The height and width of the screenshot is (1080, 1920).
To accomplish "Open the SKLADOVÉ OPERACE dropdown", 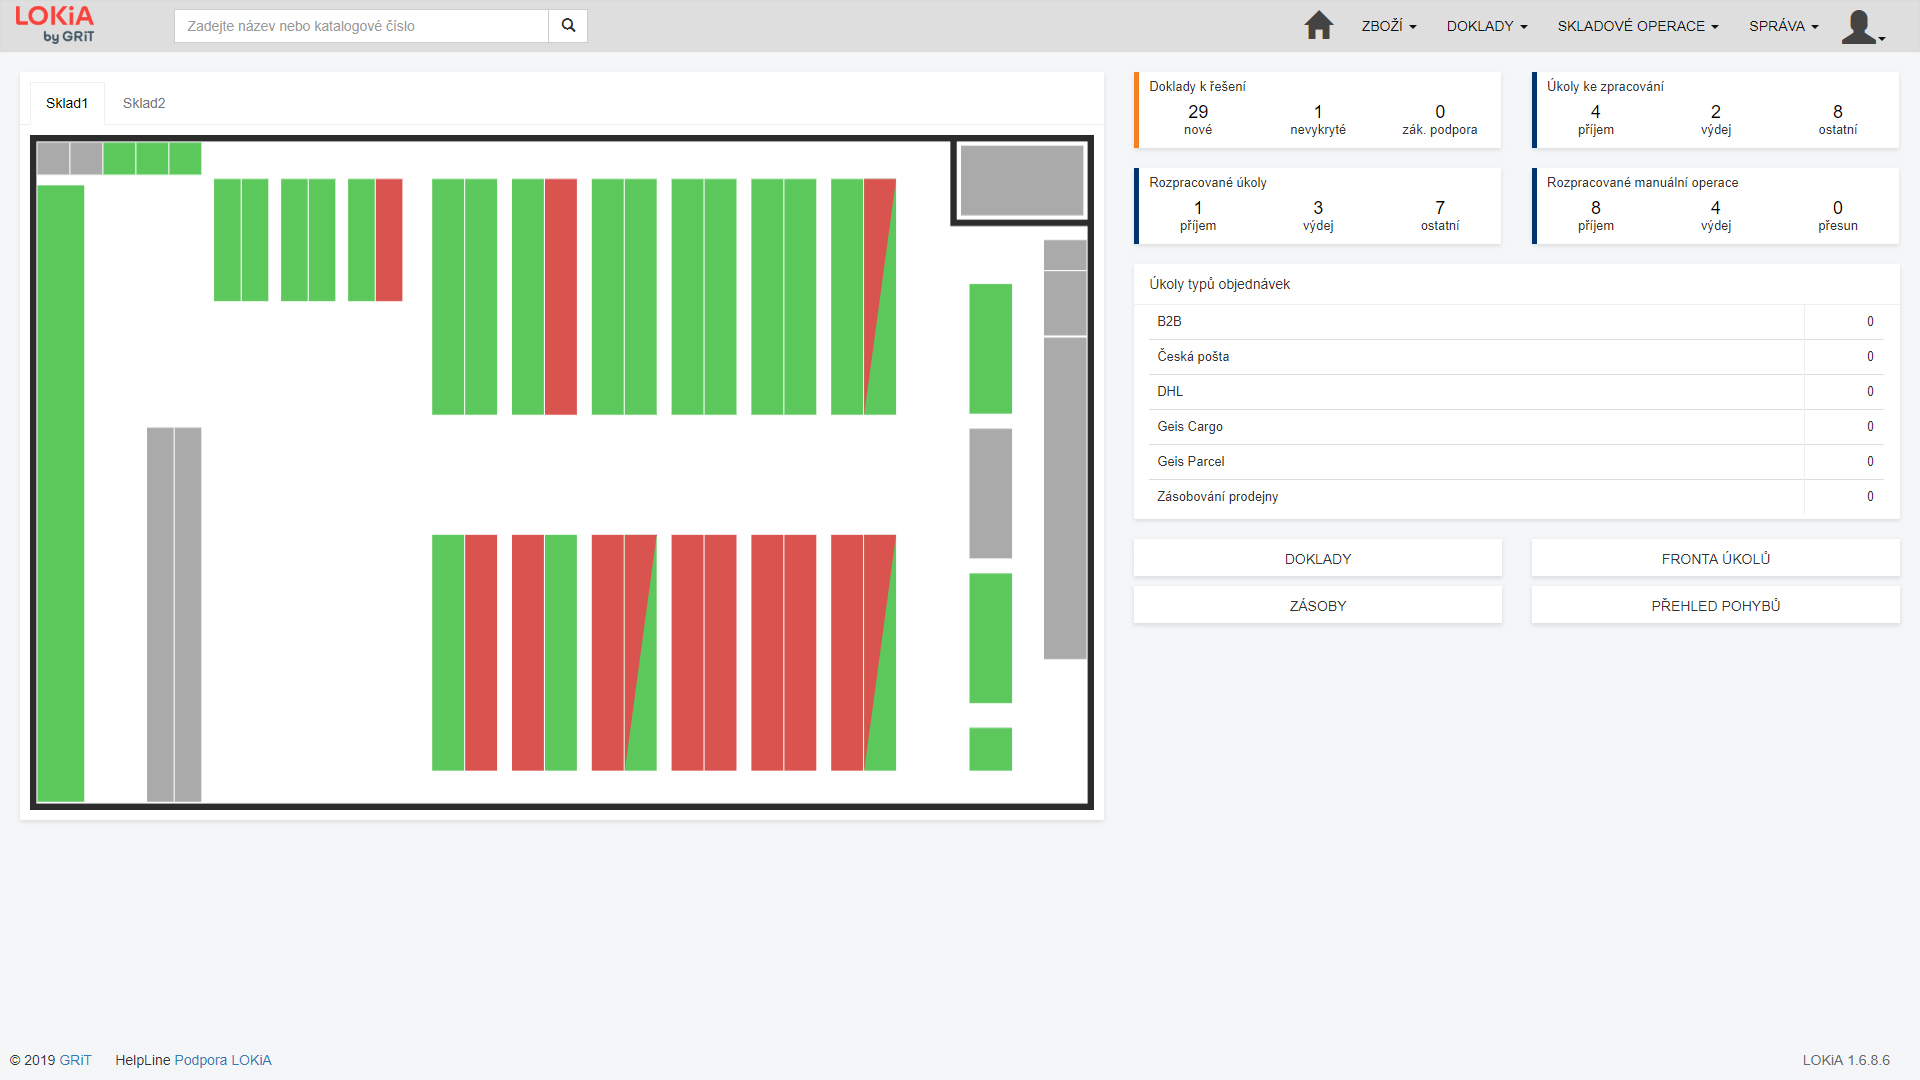I will pyautogui.click(x=1637, y=26).
